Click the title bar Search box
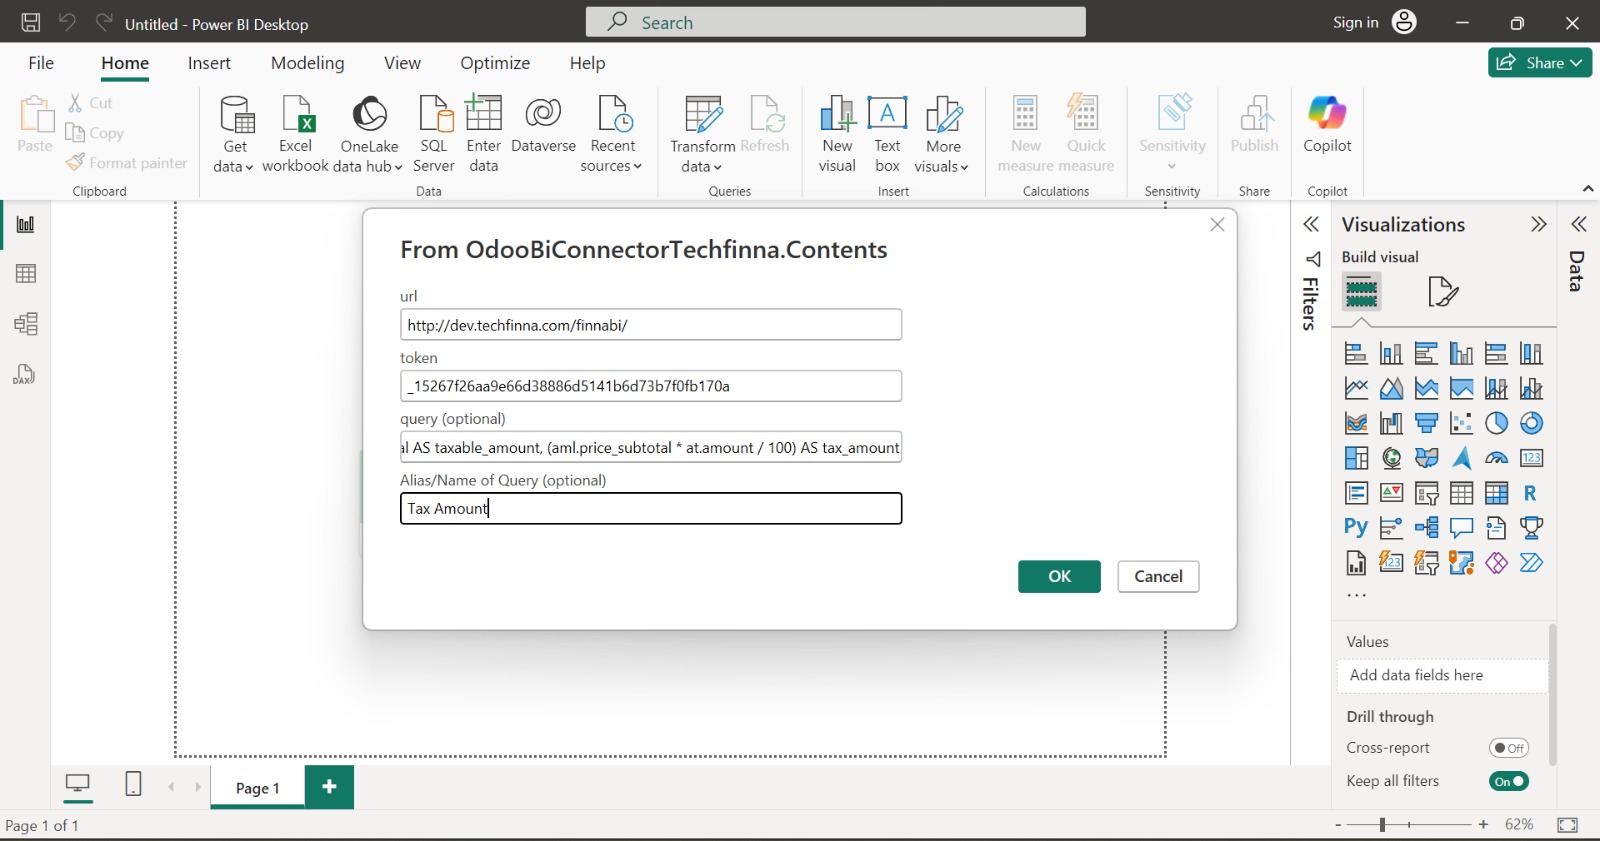1600x841 pixels. (x=836, y=22)
